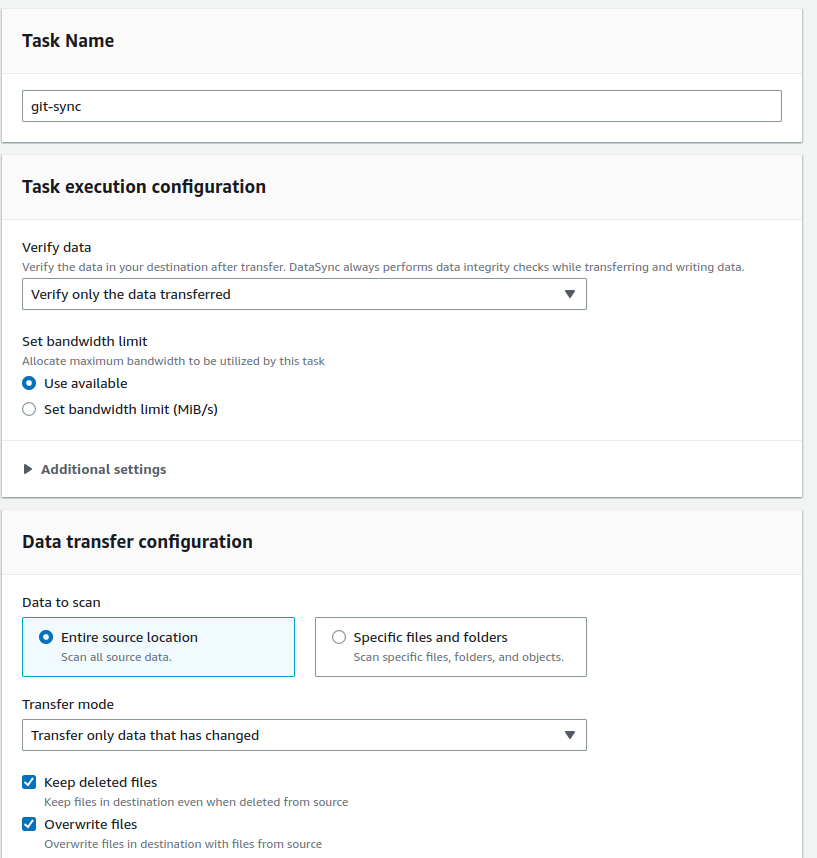Image resolution: width=817 pixels, height=858 pixels.
Task: Uncheck the Keep deleted files checkbox
Action: [x=29, y=782]
